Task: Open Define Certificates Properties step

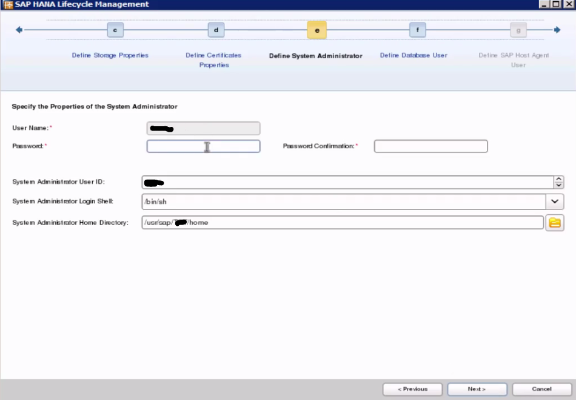Action: (x=213, y=60)
